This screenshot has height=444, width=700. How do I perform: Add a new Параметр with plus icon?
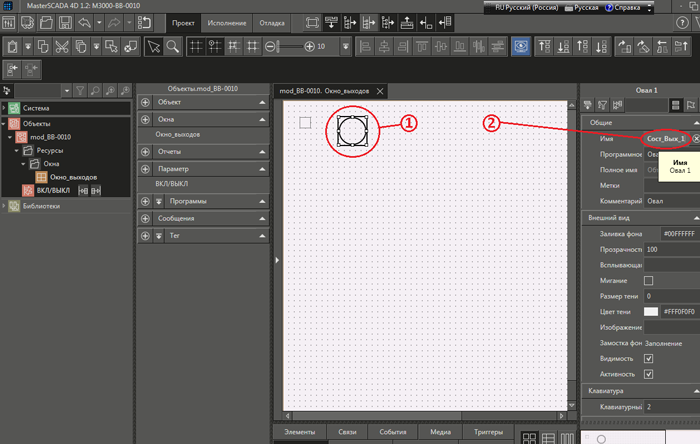(146, 169)
